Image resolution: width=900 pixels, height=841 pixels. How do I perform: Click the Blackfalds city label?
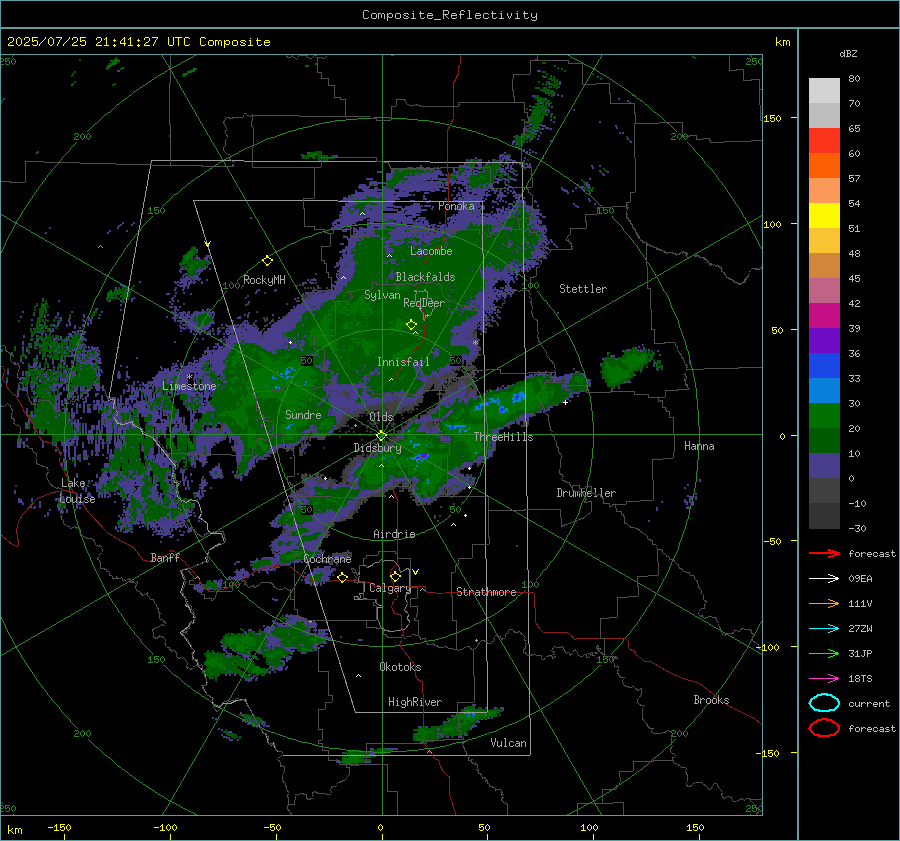tap(425, 277)
